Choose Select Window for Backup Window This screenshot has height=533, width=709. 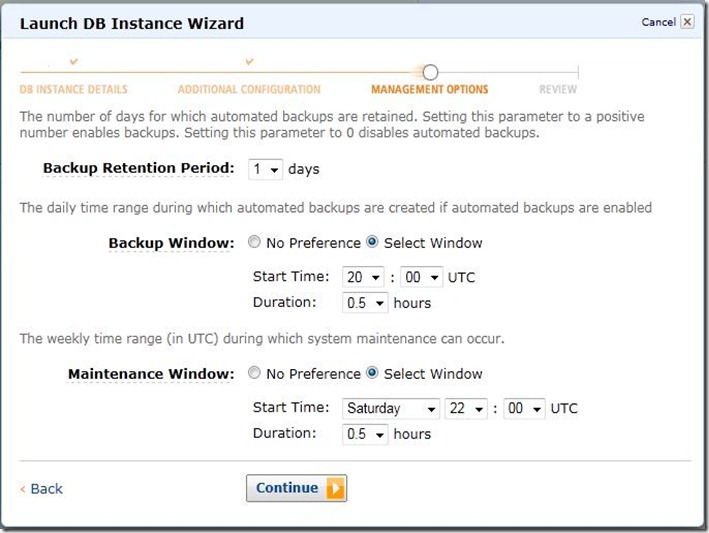(373, 243)
